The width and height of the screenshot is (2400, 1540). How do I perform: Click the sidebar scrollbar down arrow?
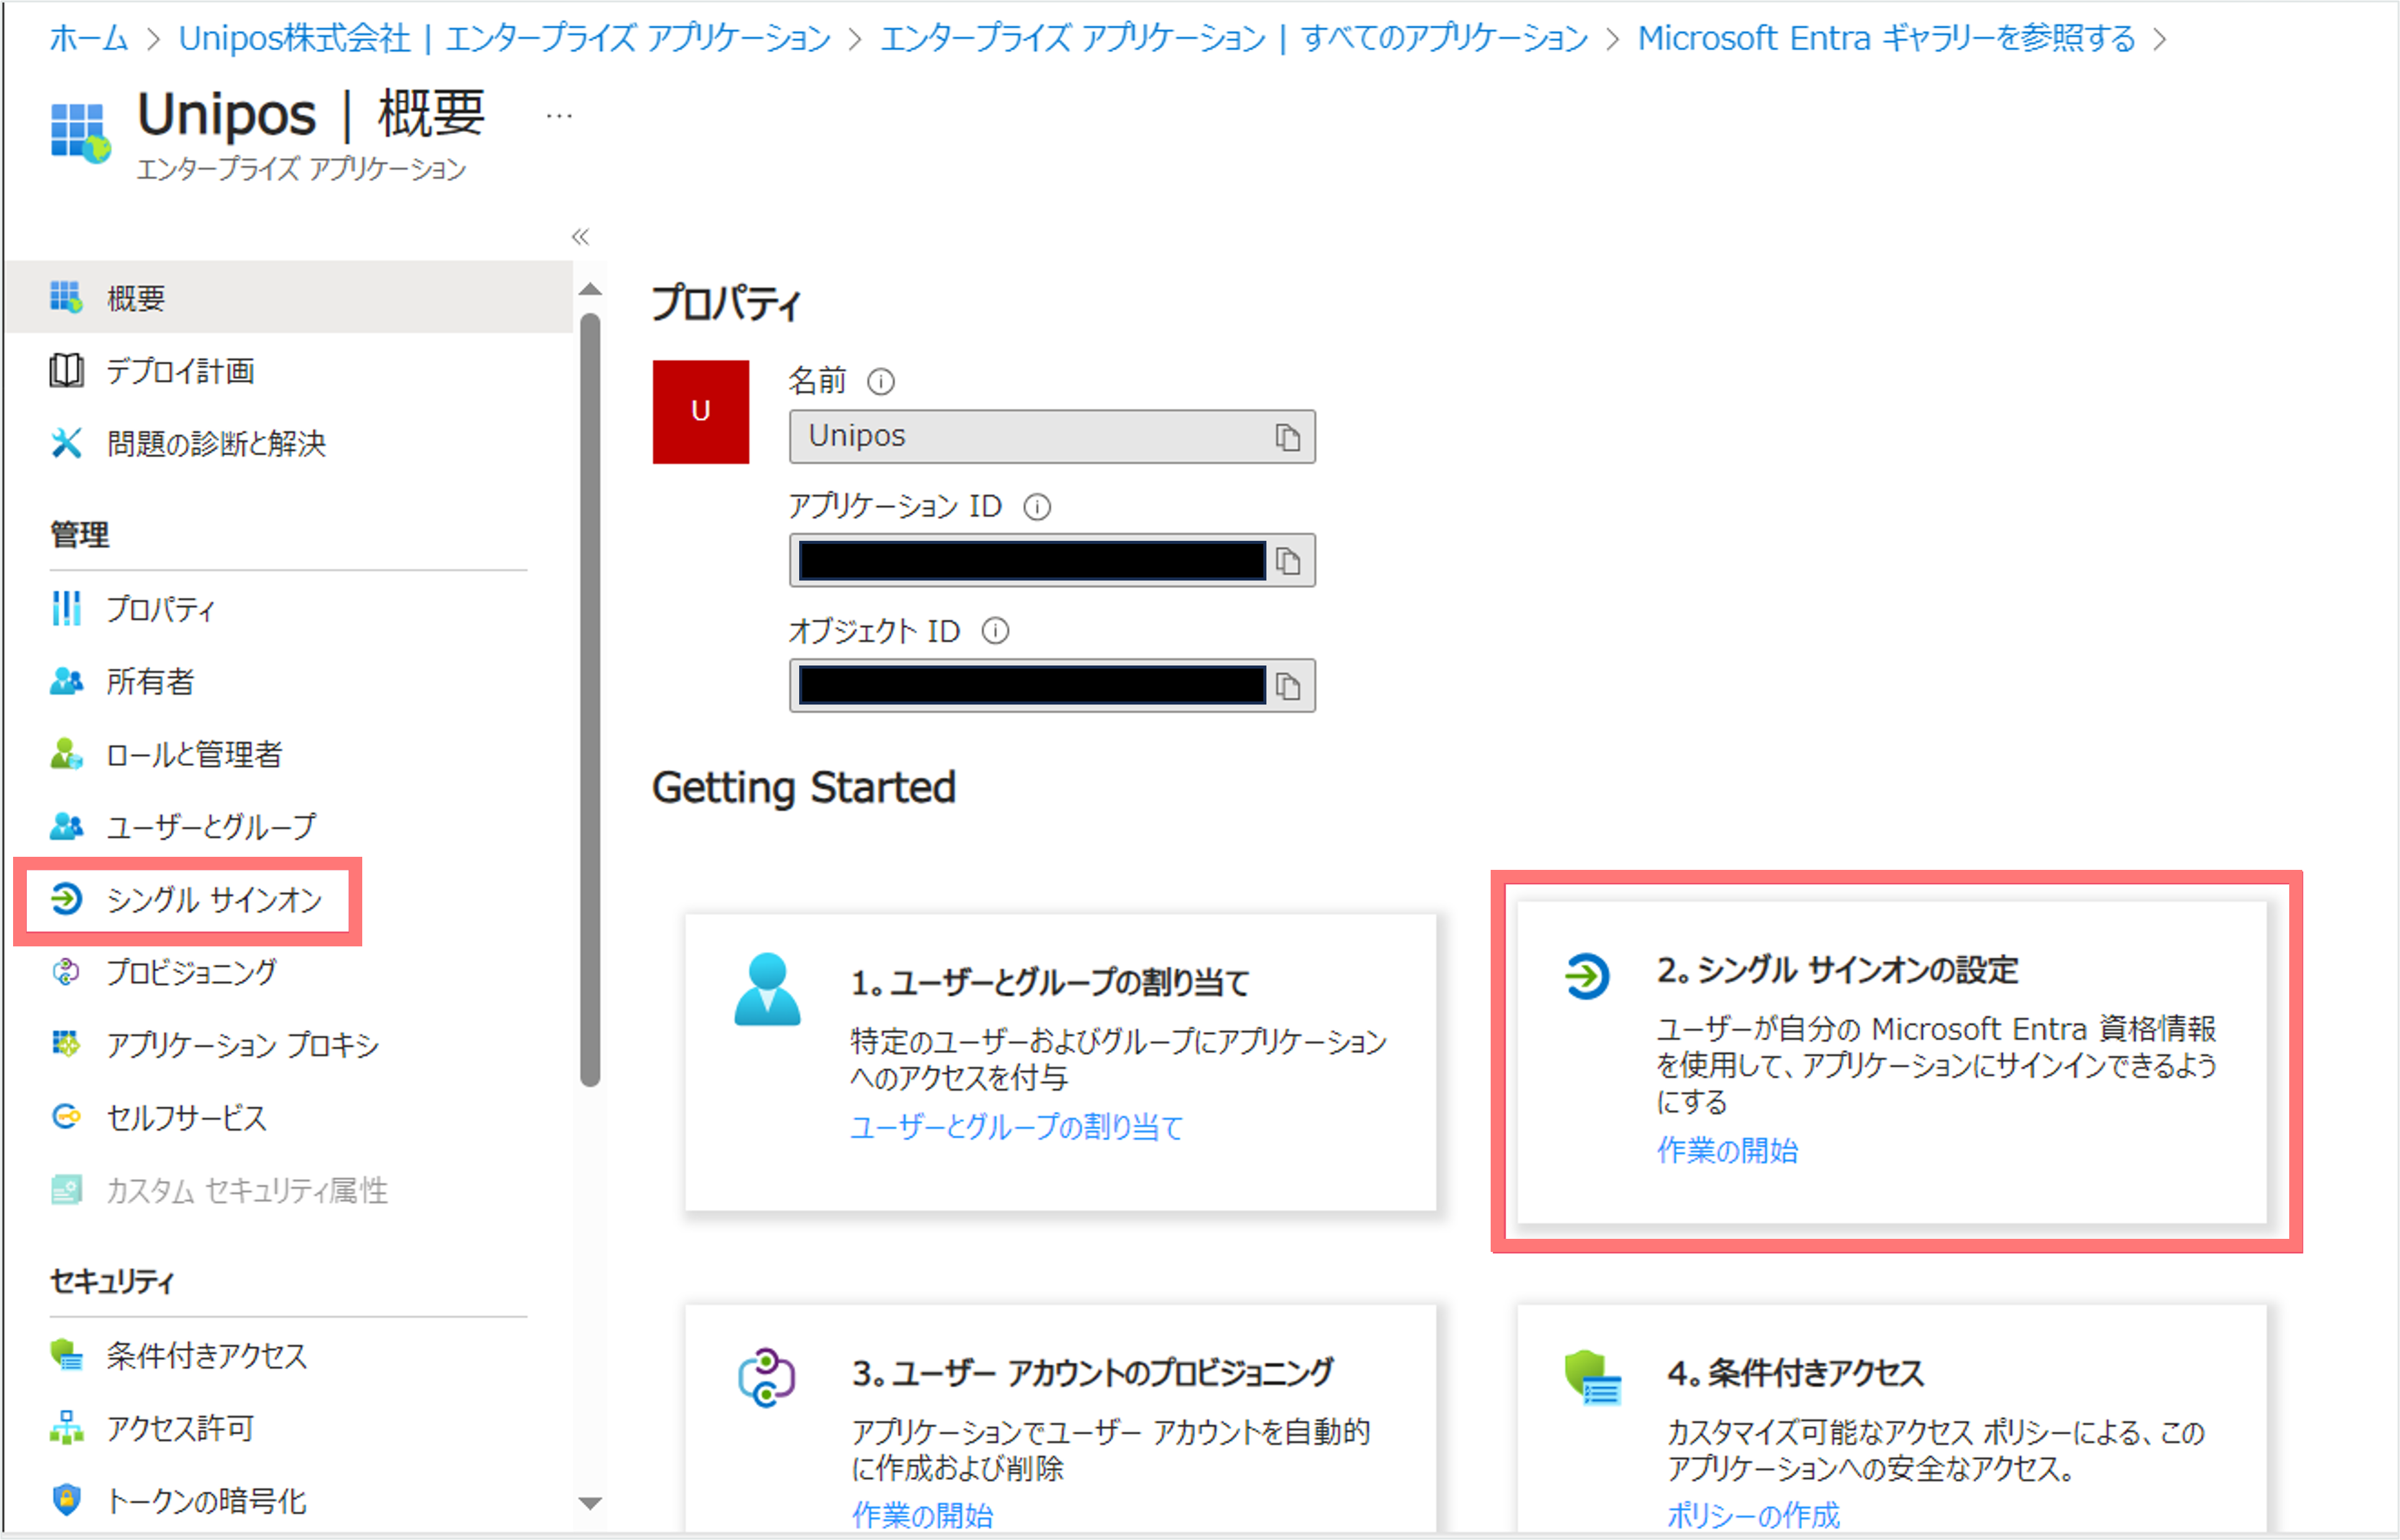[590, 1504]
